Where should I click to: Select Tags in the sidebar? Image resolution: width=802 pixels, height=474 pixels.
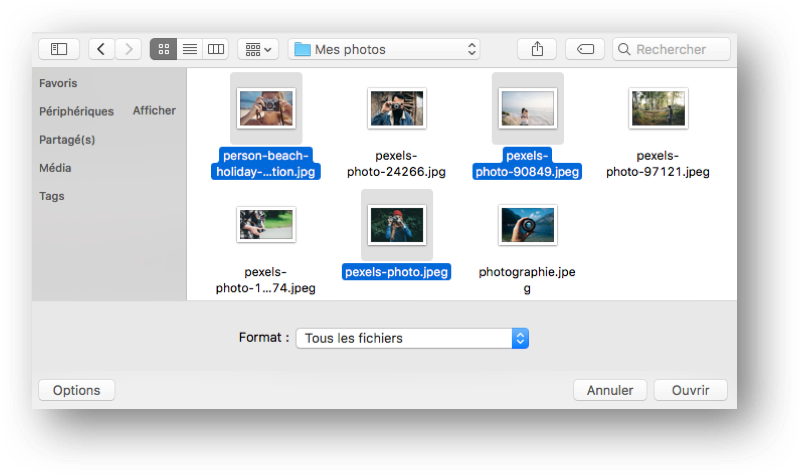point(52,196)
